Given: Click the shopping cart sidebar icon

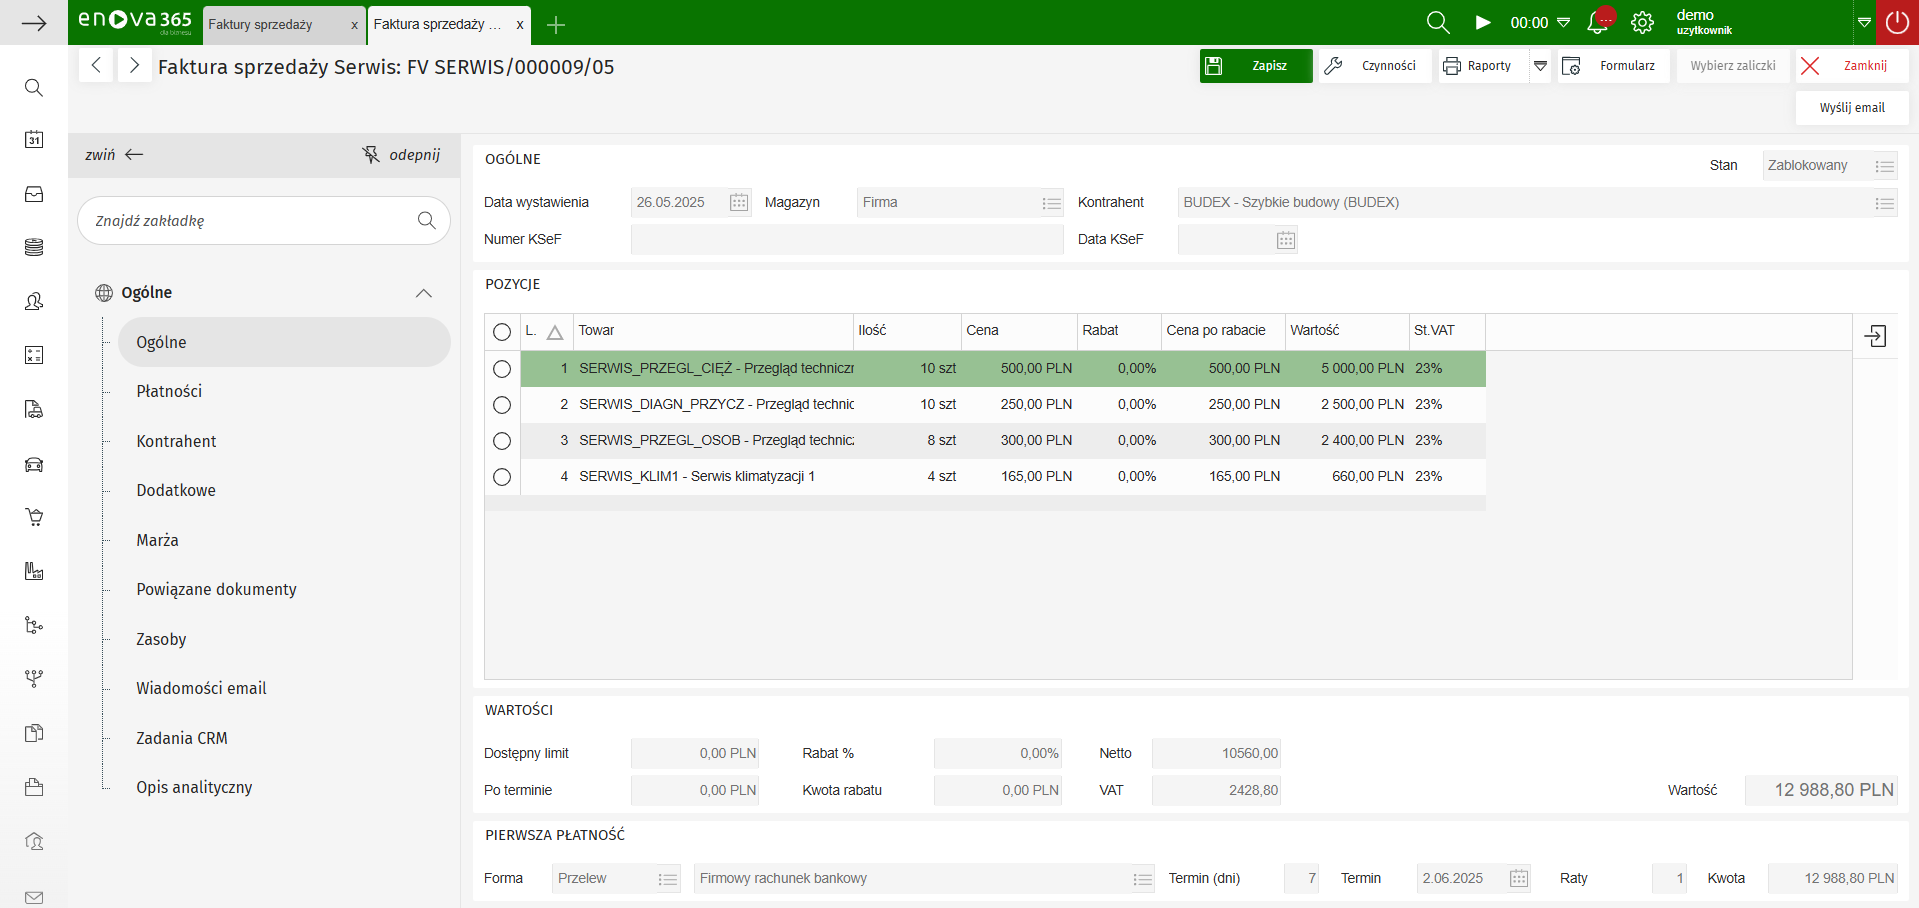Looking at the screenshot, I should tap(34, 517).
